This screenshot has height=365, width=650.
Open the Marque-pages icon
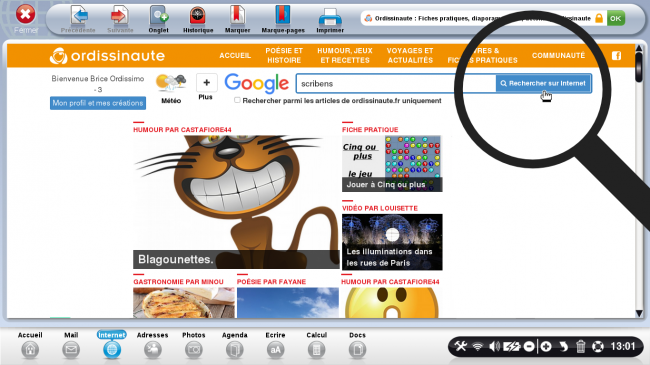coord(283,16)
